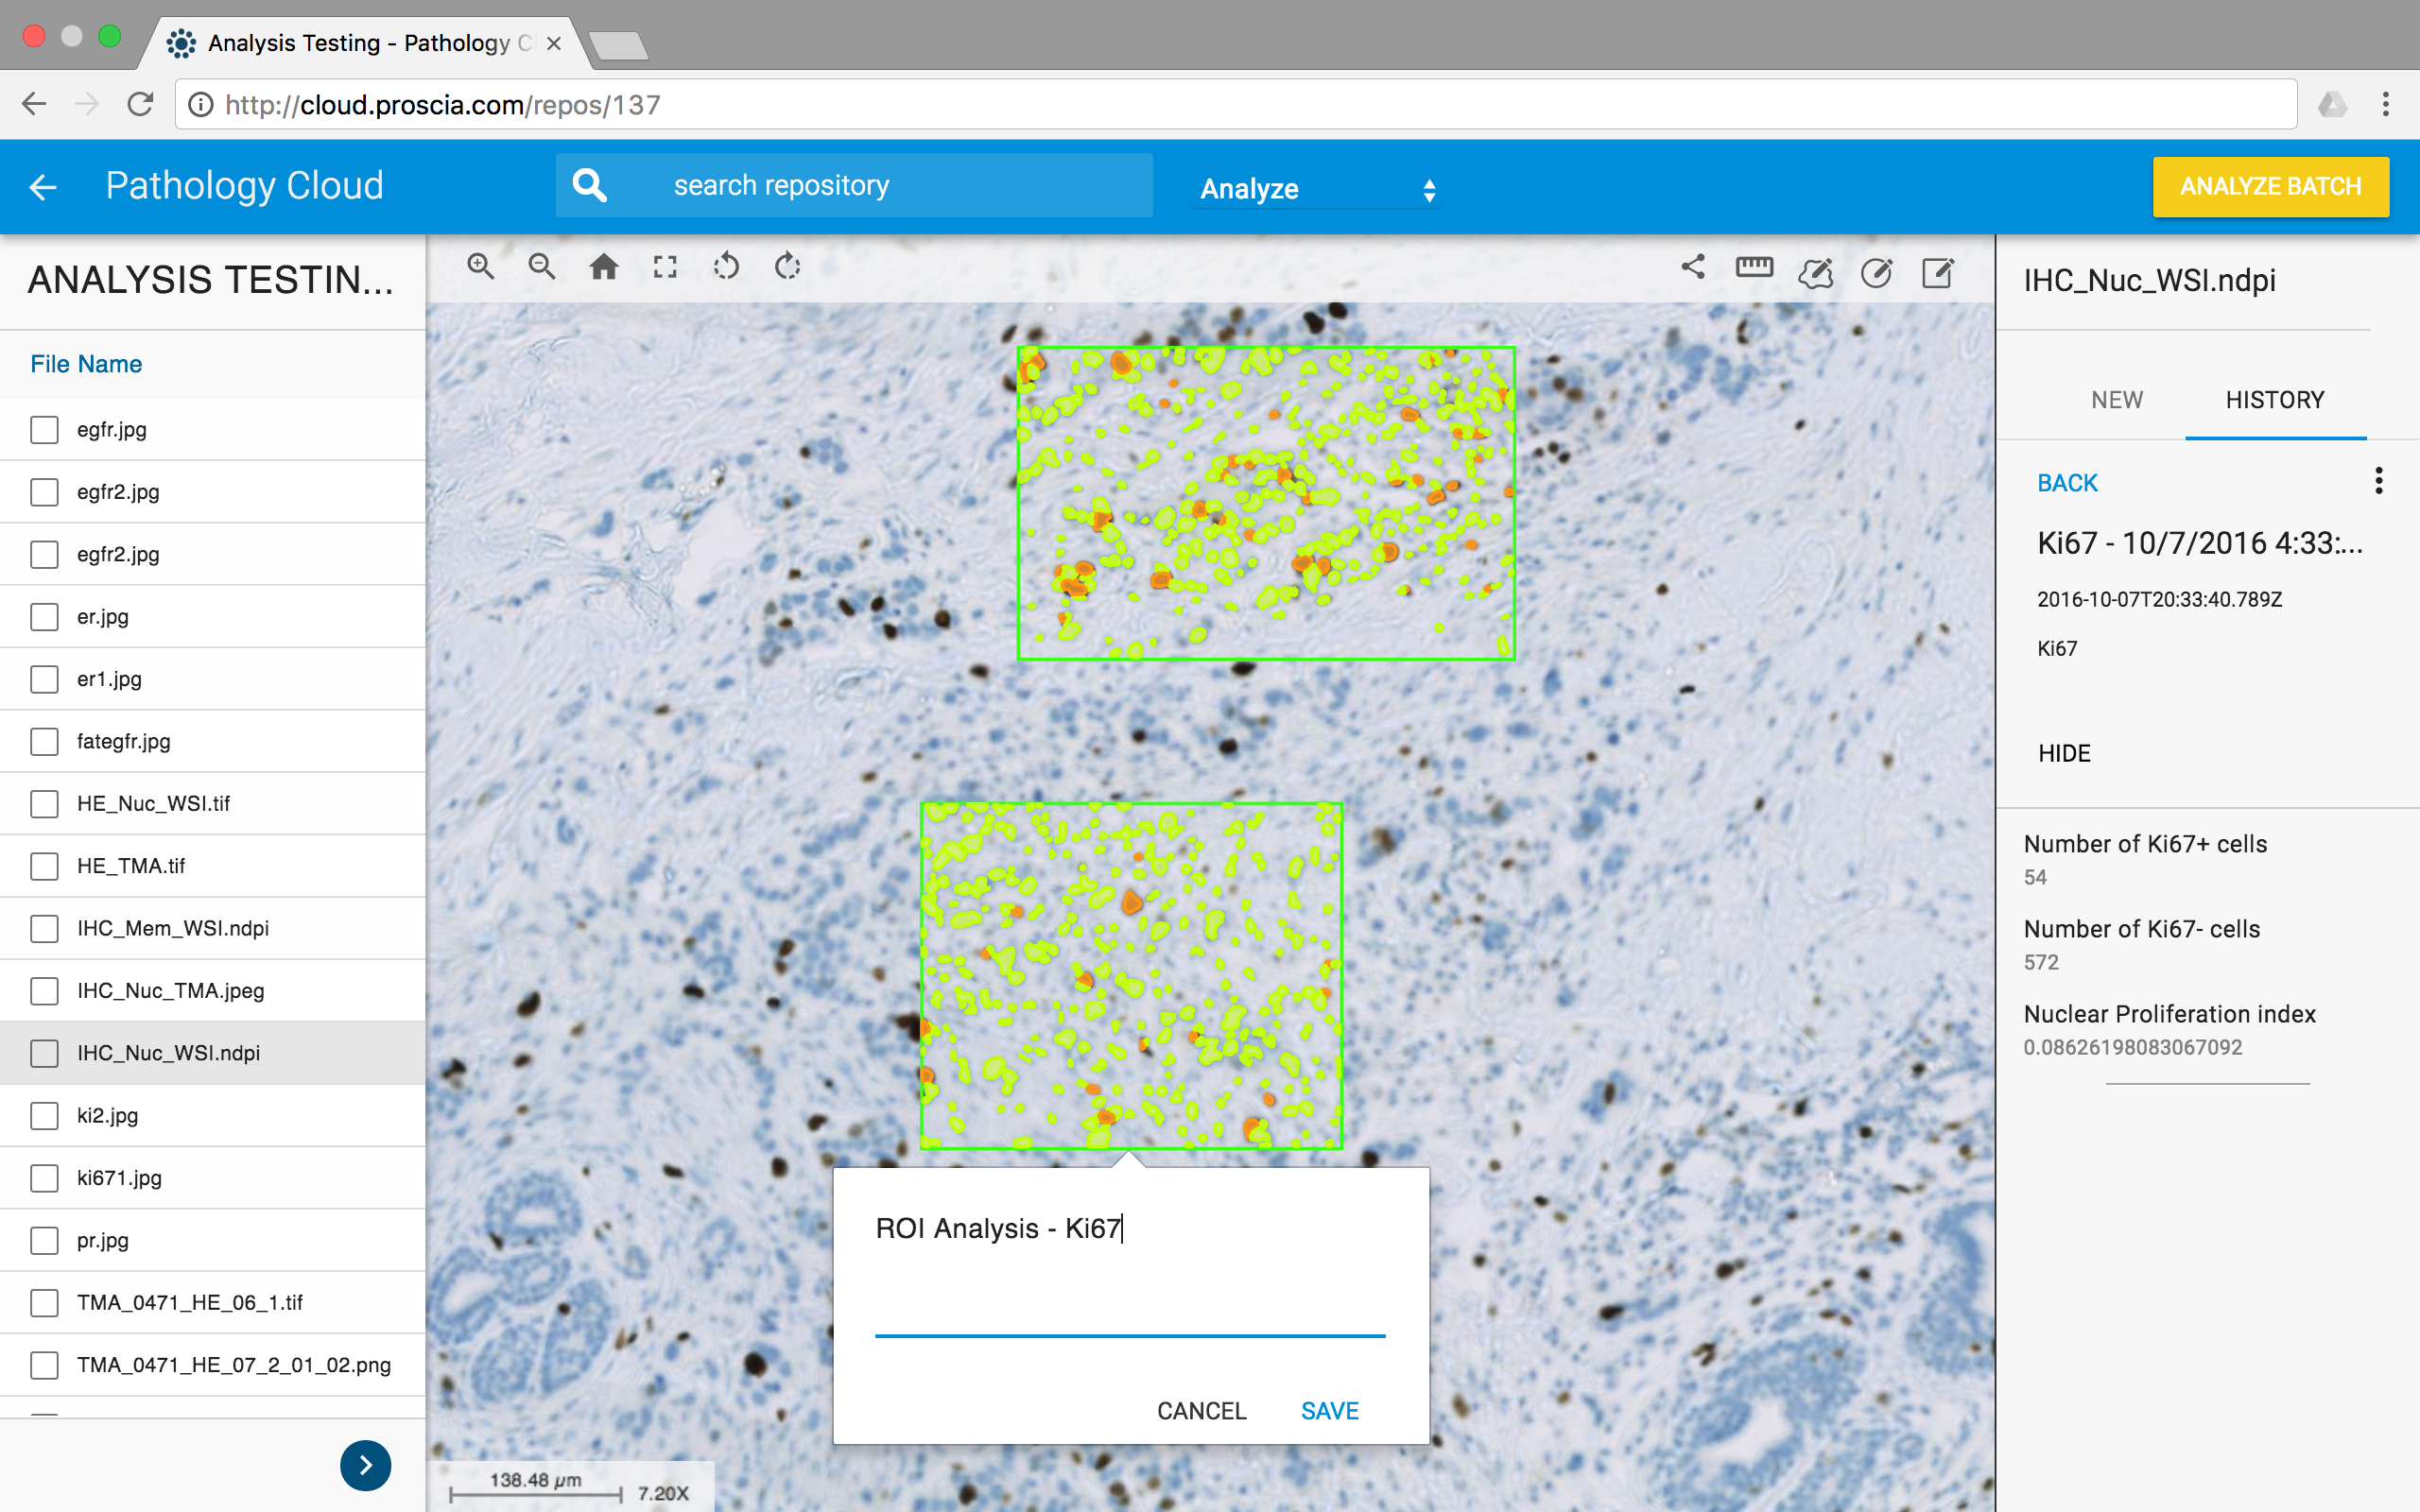Viewport: 2420px width, 1512px height.
Task: Click the zoom in magnifier icon
Action: pyautogui.click(x=481, y=267)
